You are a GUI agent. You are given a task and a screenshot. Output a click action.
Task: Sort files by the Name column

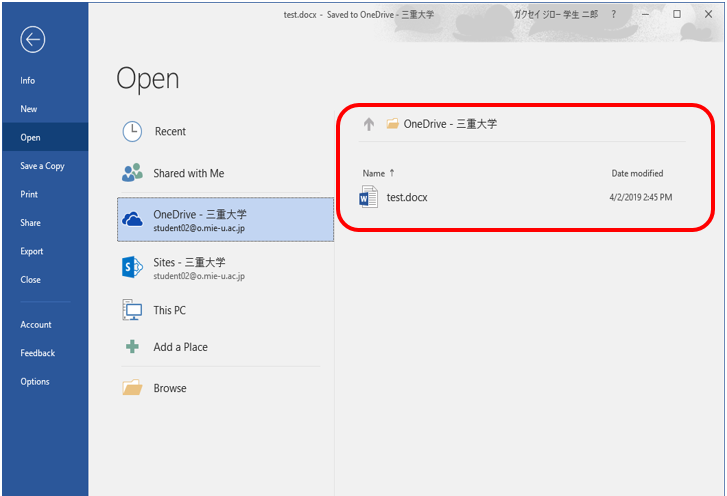[378, 173]
